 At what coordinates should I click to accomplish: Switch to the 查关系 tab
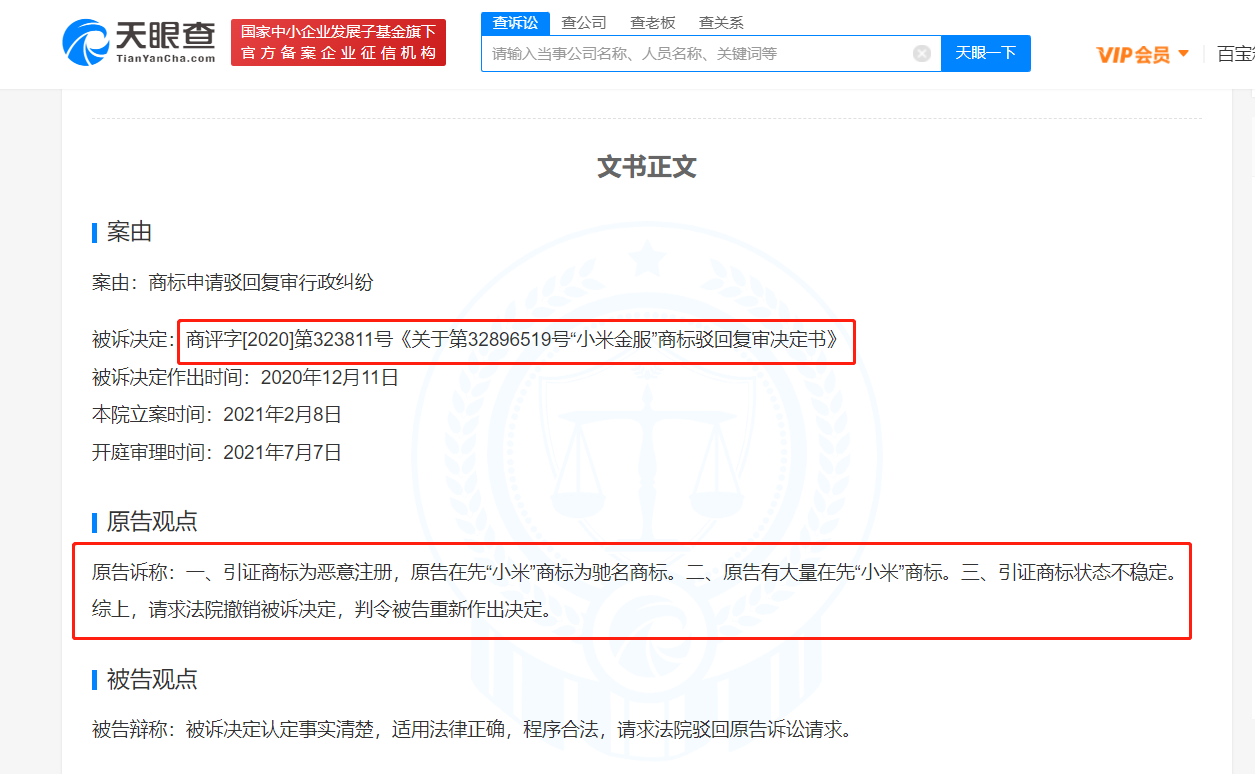pyautogui.click(x=721, y=22)
